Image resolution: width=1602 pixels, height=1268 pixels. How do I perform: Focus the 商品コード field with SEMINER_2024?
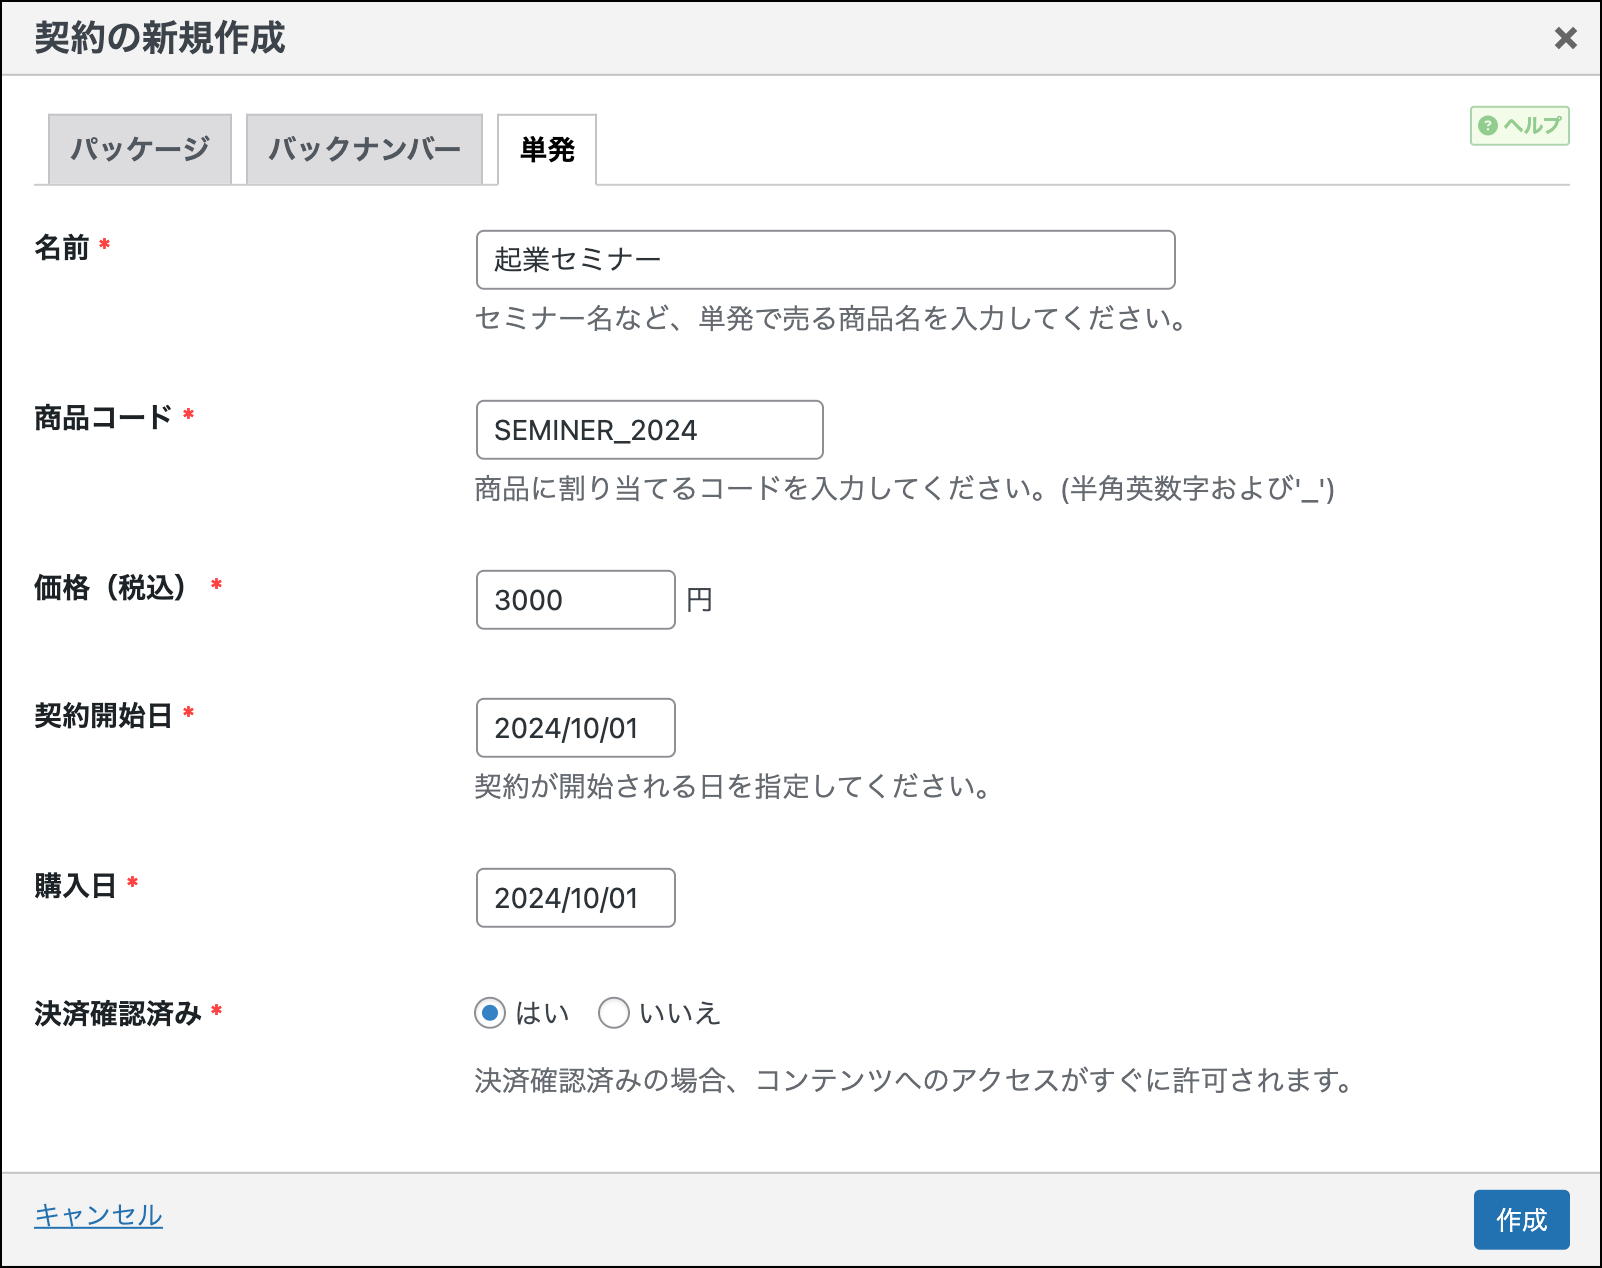click(649, 430)
